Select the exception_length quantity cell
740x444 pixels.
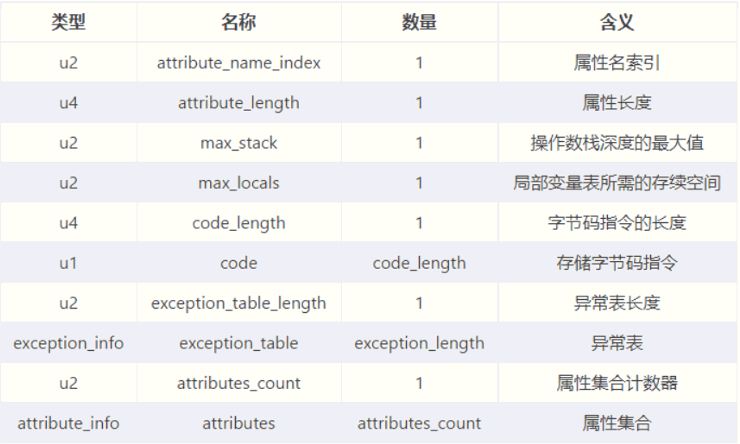pos(419,343)
